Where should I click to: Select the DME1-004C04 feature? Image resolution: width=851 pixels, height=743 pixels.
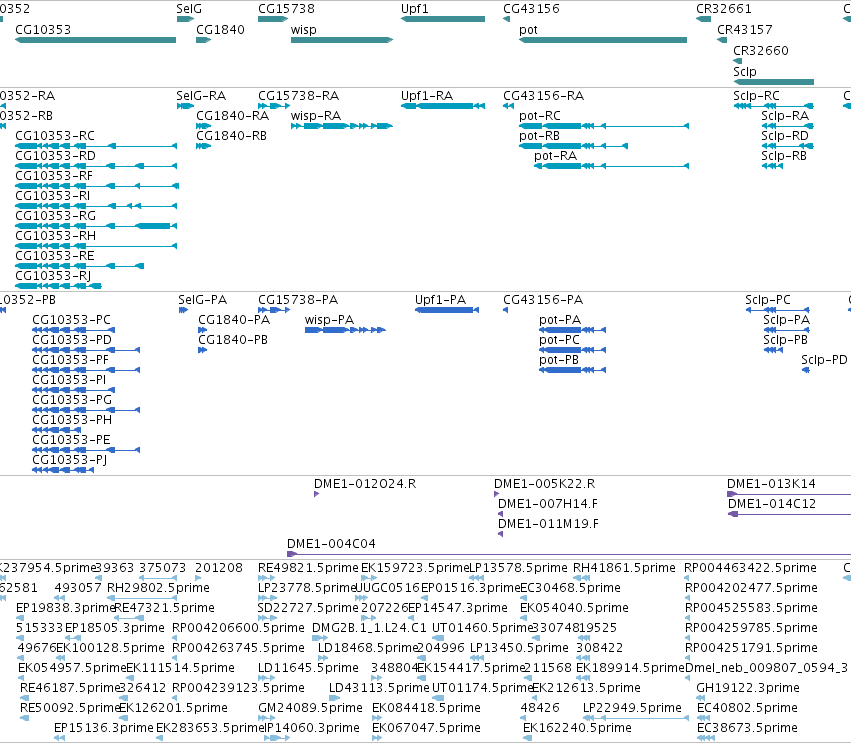click(x=569, y=554)
